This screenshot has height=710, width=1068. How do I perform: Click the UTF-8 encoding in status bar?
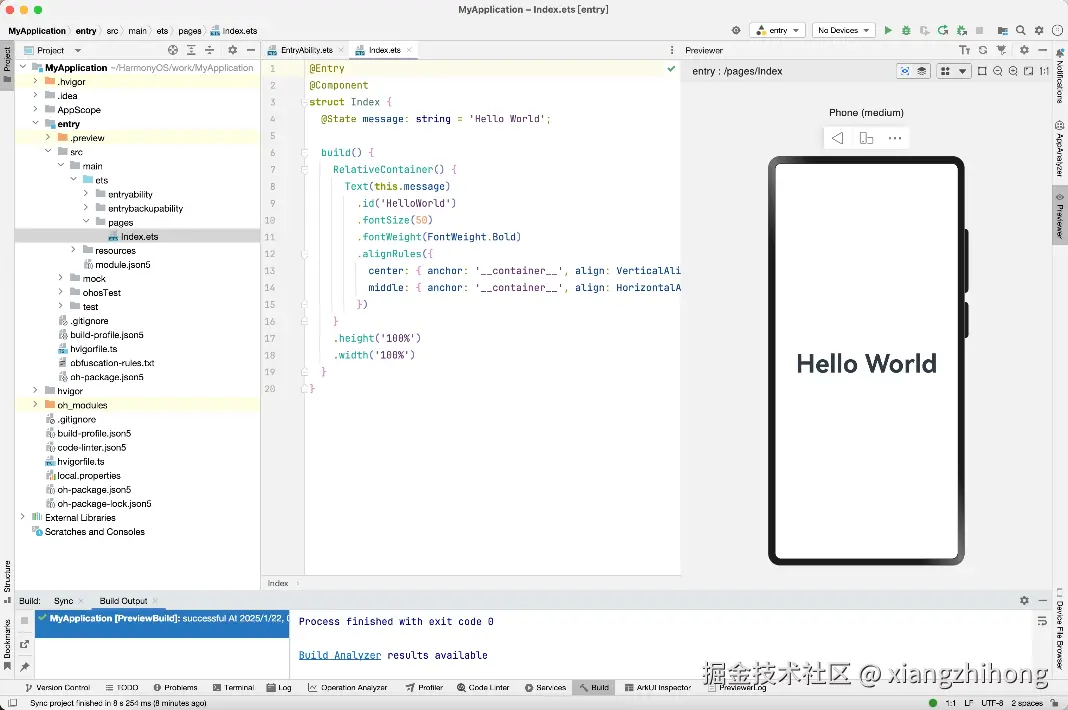pyautogui.click(x=992, y=703)
